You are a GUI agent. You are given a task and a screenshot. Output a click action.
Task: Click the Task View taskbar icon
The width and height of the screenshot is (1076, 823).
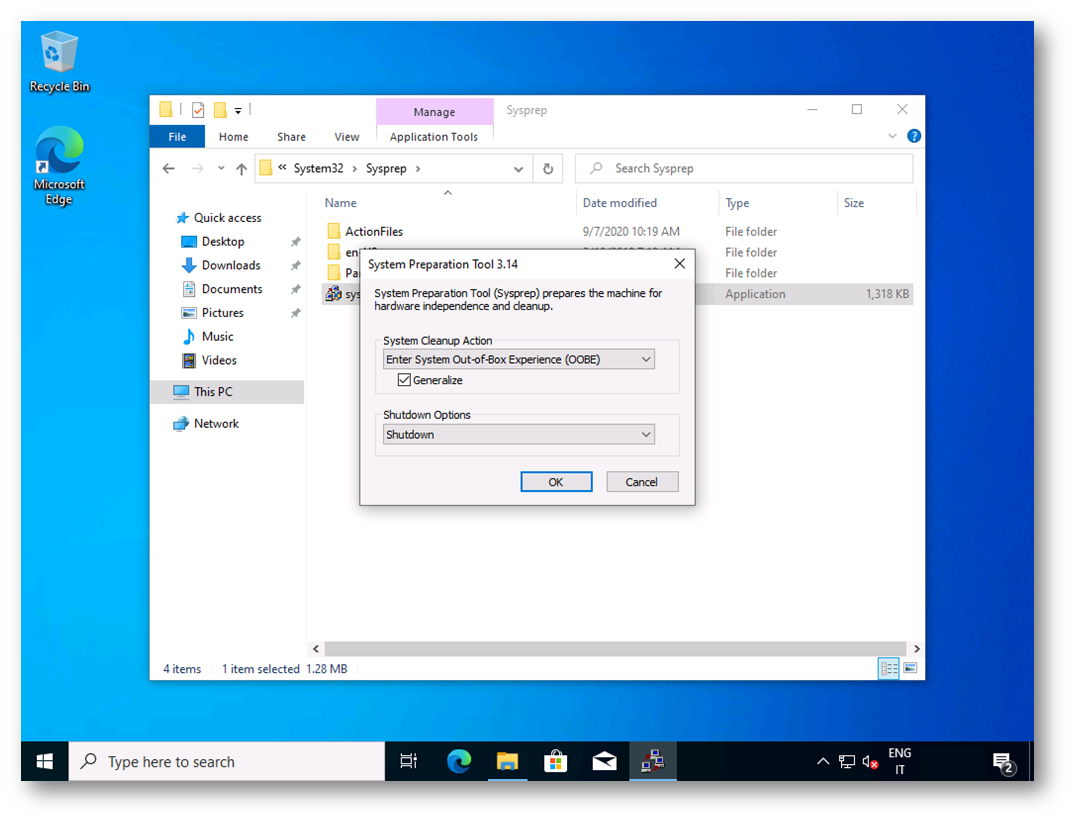pyautogui.click(x=408, y=762)
